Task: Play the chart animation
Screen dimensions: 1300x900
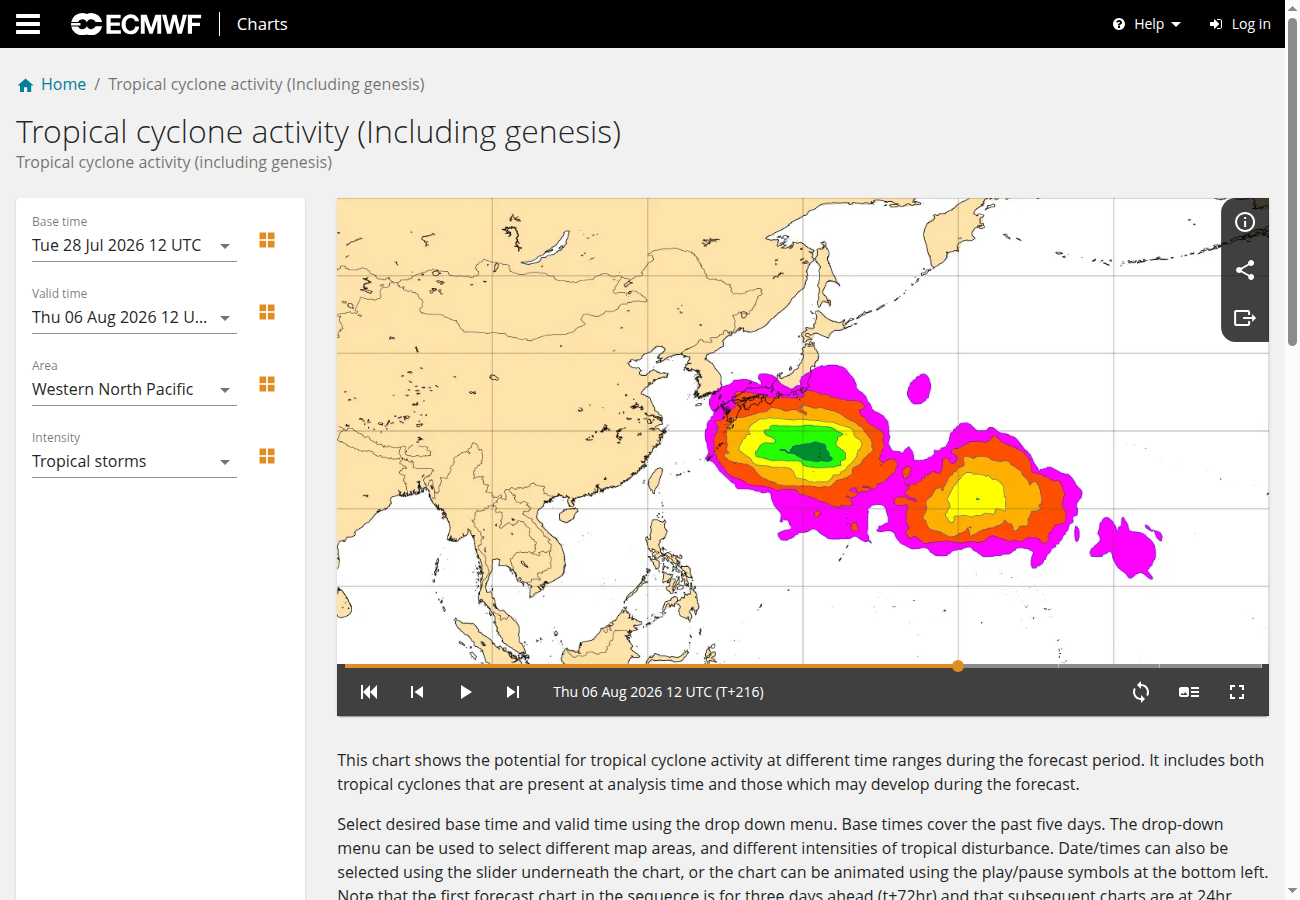Action: pyautogui.click(x=465, y=692)
